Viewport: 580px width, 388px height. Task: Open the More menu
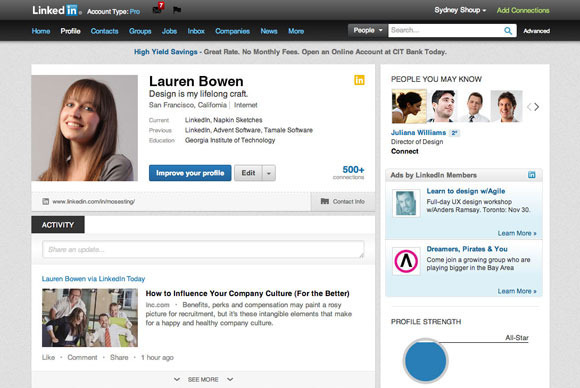click(296, 31)
